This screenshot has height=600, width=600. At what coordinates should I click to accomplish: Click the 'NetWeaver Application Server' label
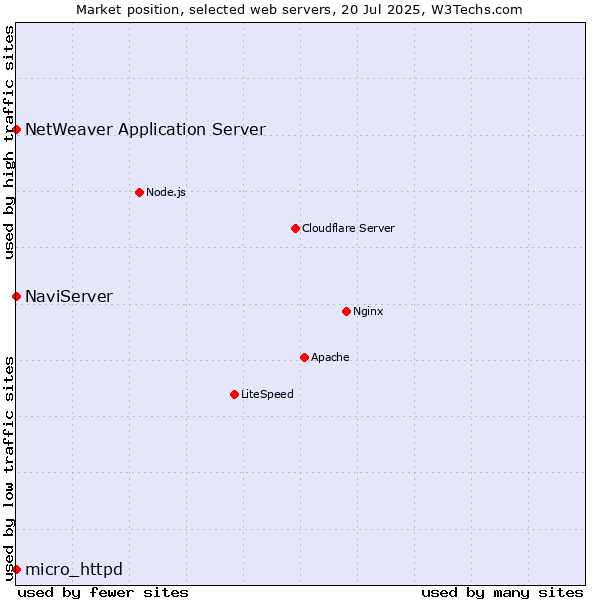[145, 129]
